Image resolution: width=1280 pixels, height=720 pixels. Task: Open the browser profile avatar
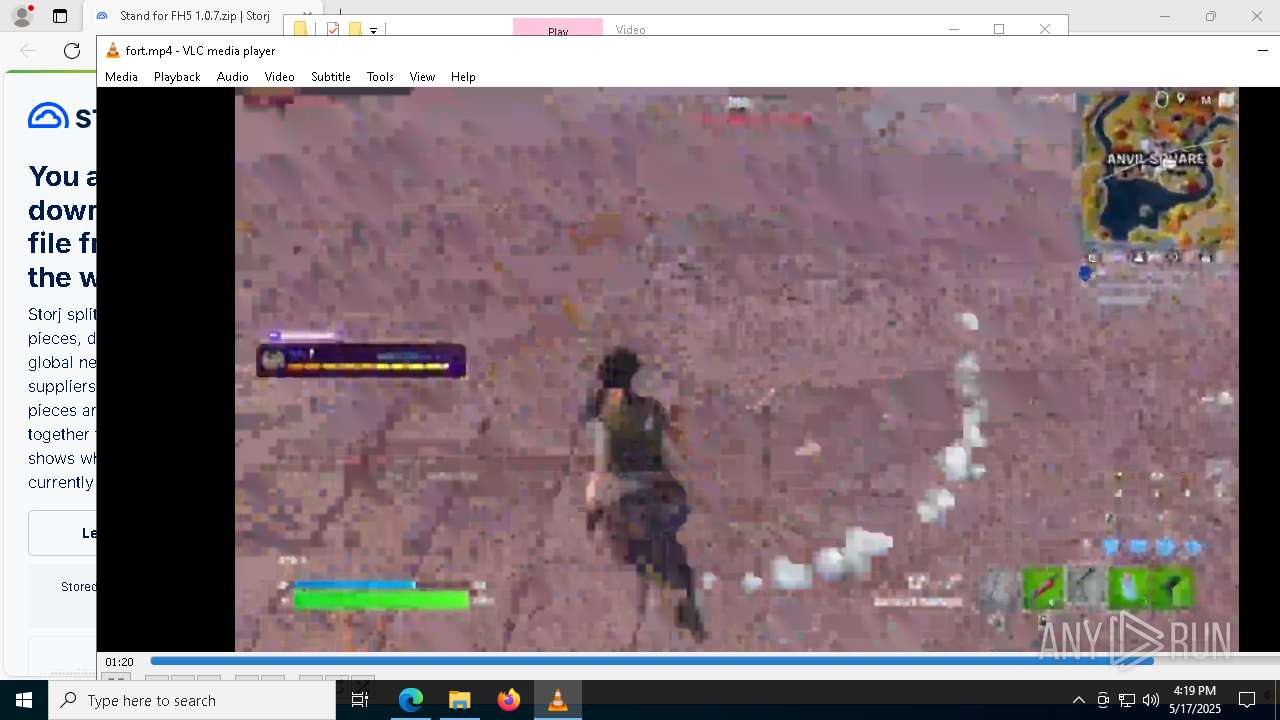click(x=22, y=16)
